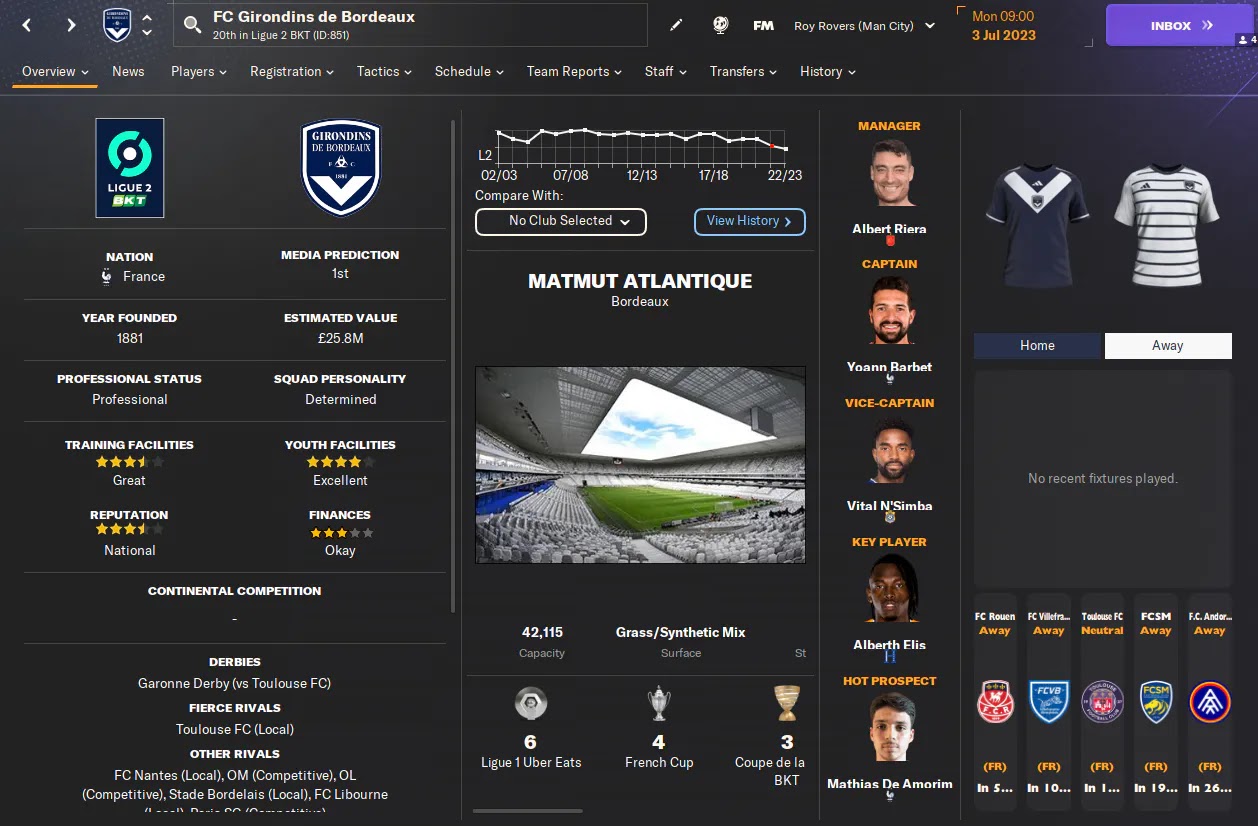The width and height of the screenshot is (1258, 826).
Task: Click the MATMUT ATLANTIQUE stadium name
Action: (640, 281)
